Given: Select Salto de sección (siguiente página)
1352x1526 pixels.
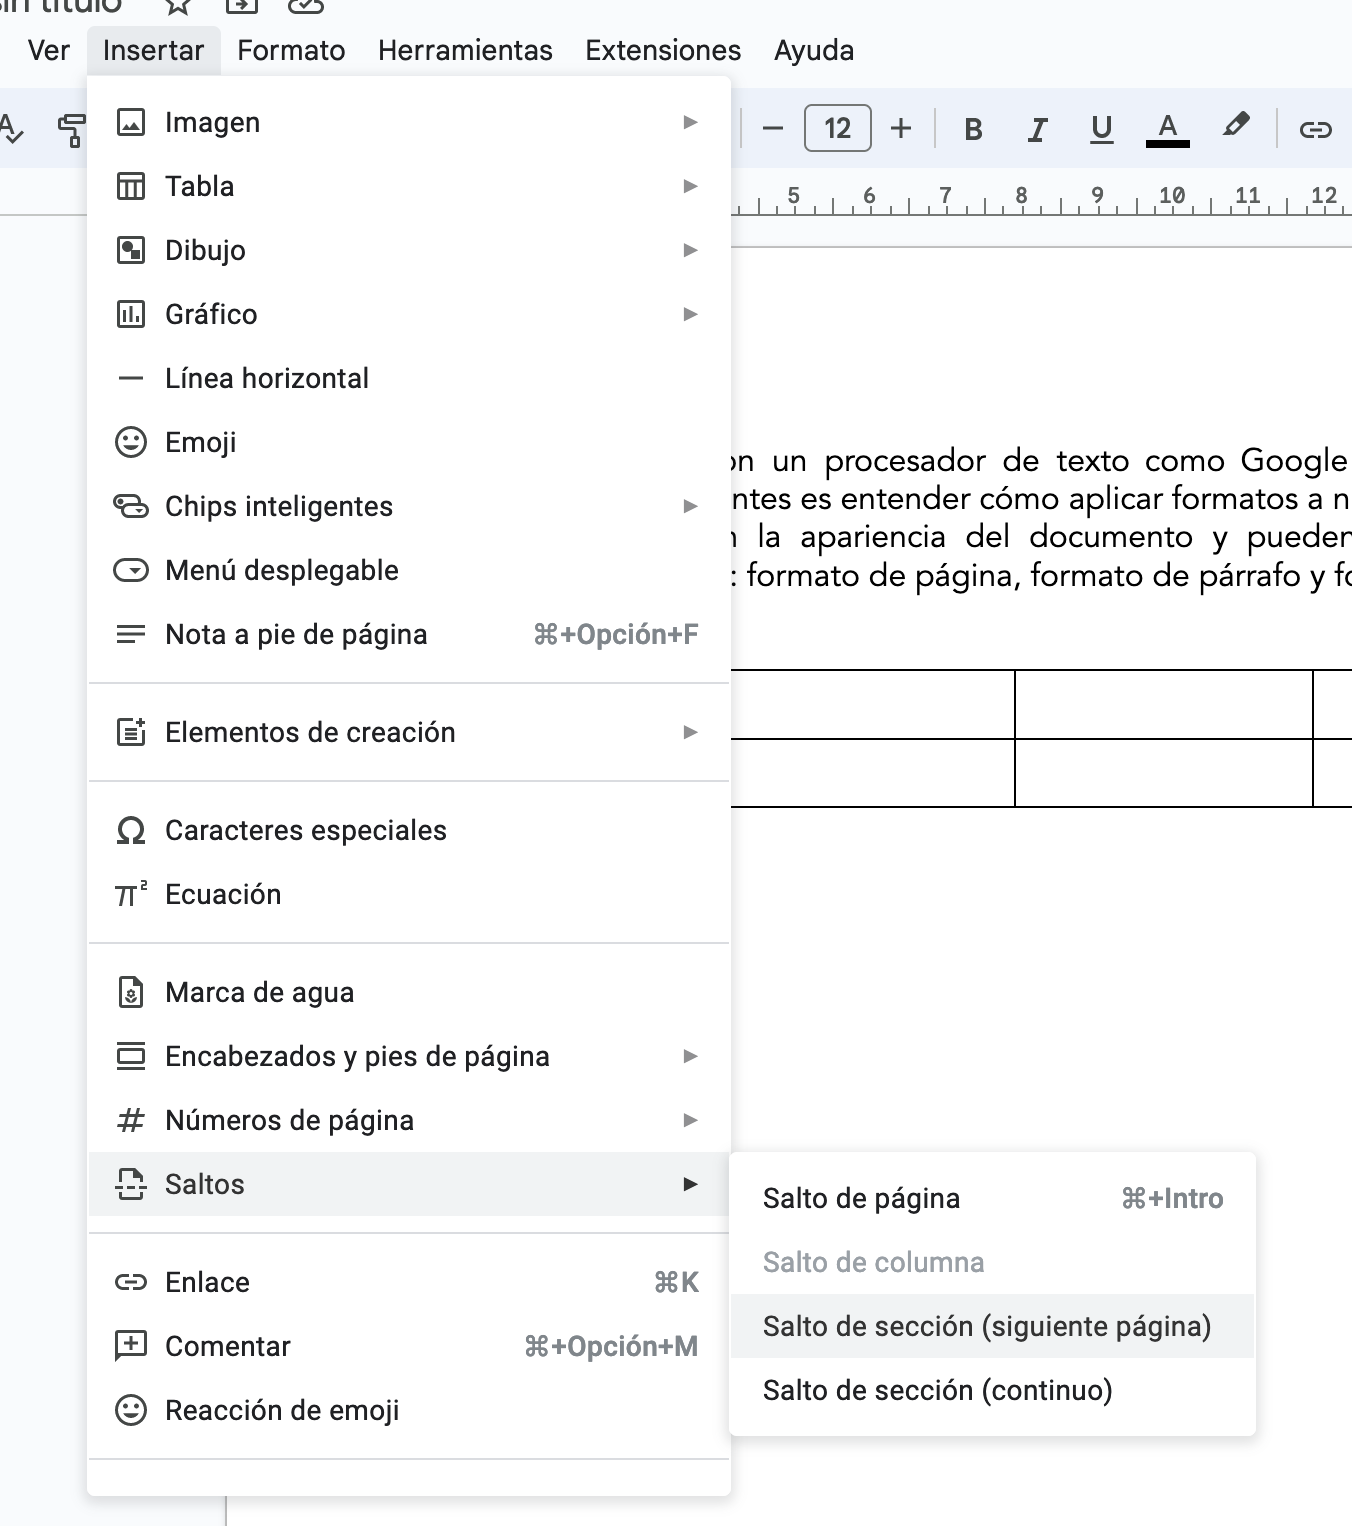Looking at the screenshot, I should pos(986,1326).
